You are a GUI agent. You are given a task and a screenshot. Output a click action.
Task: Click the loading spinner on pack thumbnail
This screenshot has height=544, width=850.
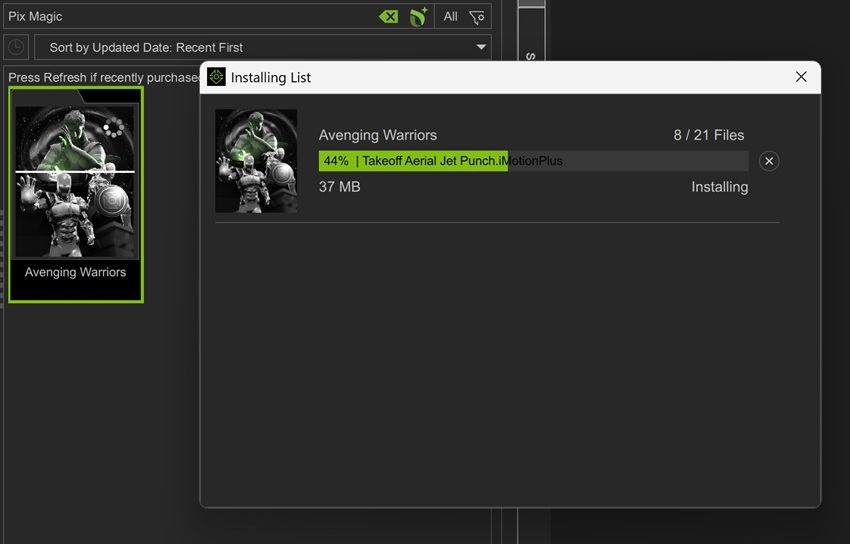click(x=115, y=128)
